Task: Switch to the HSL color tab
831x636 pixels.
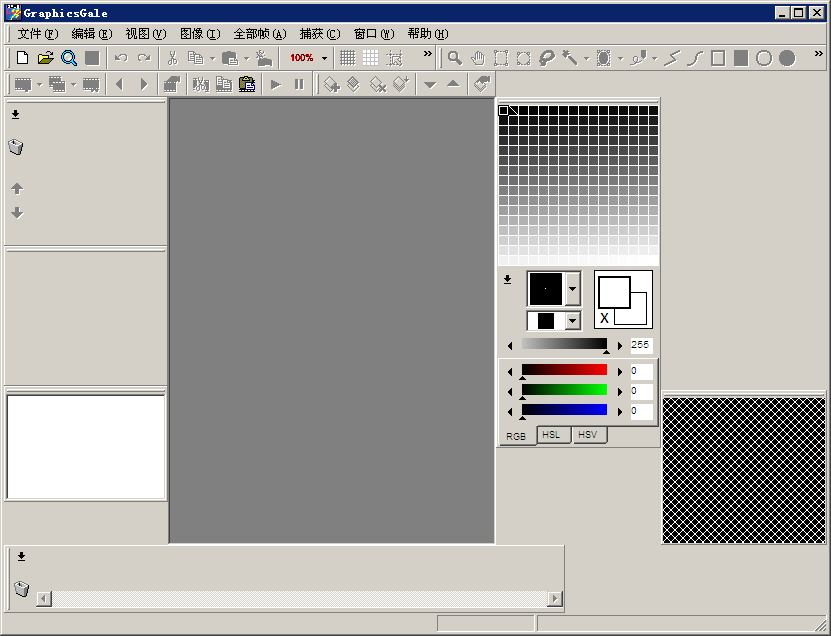Action: [x=552, y=434]
